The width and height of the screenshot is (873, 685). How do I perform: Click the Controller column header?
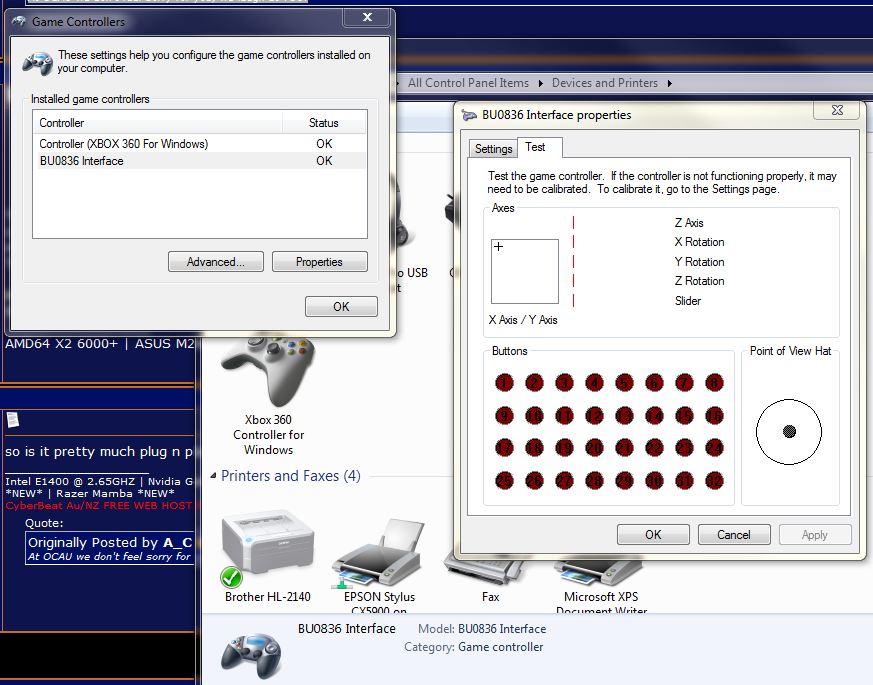point(158,123)
